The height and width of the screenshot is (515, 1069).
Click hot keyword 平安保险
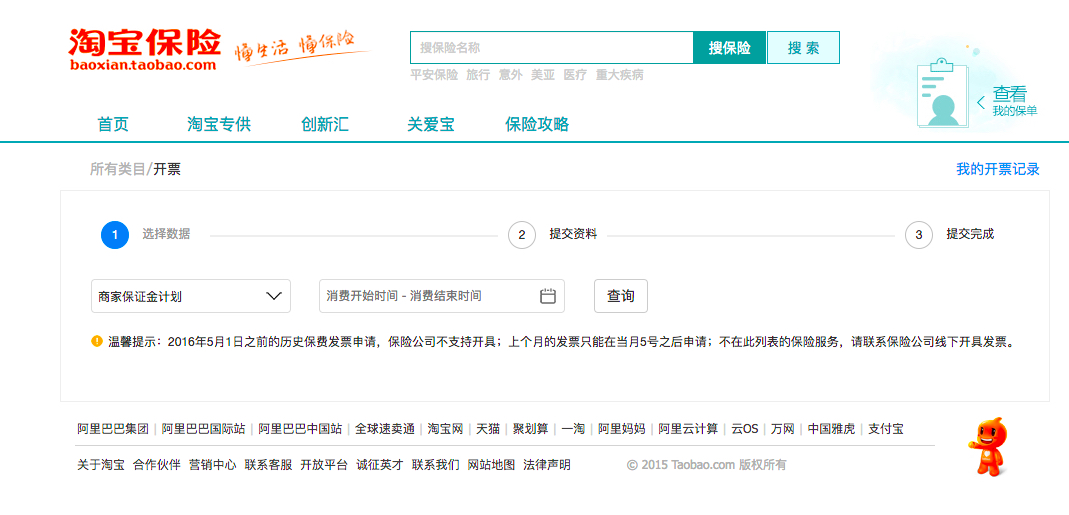point(434,75)
